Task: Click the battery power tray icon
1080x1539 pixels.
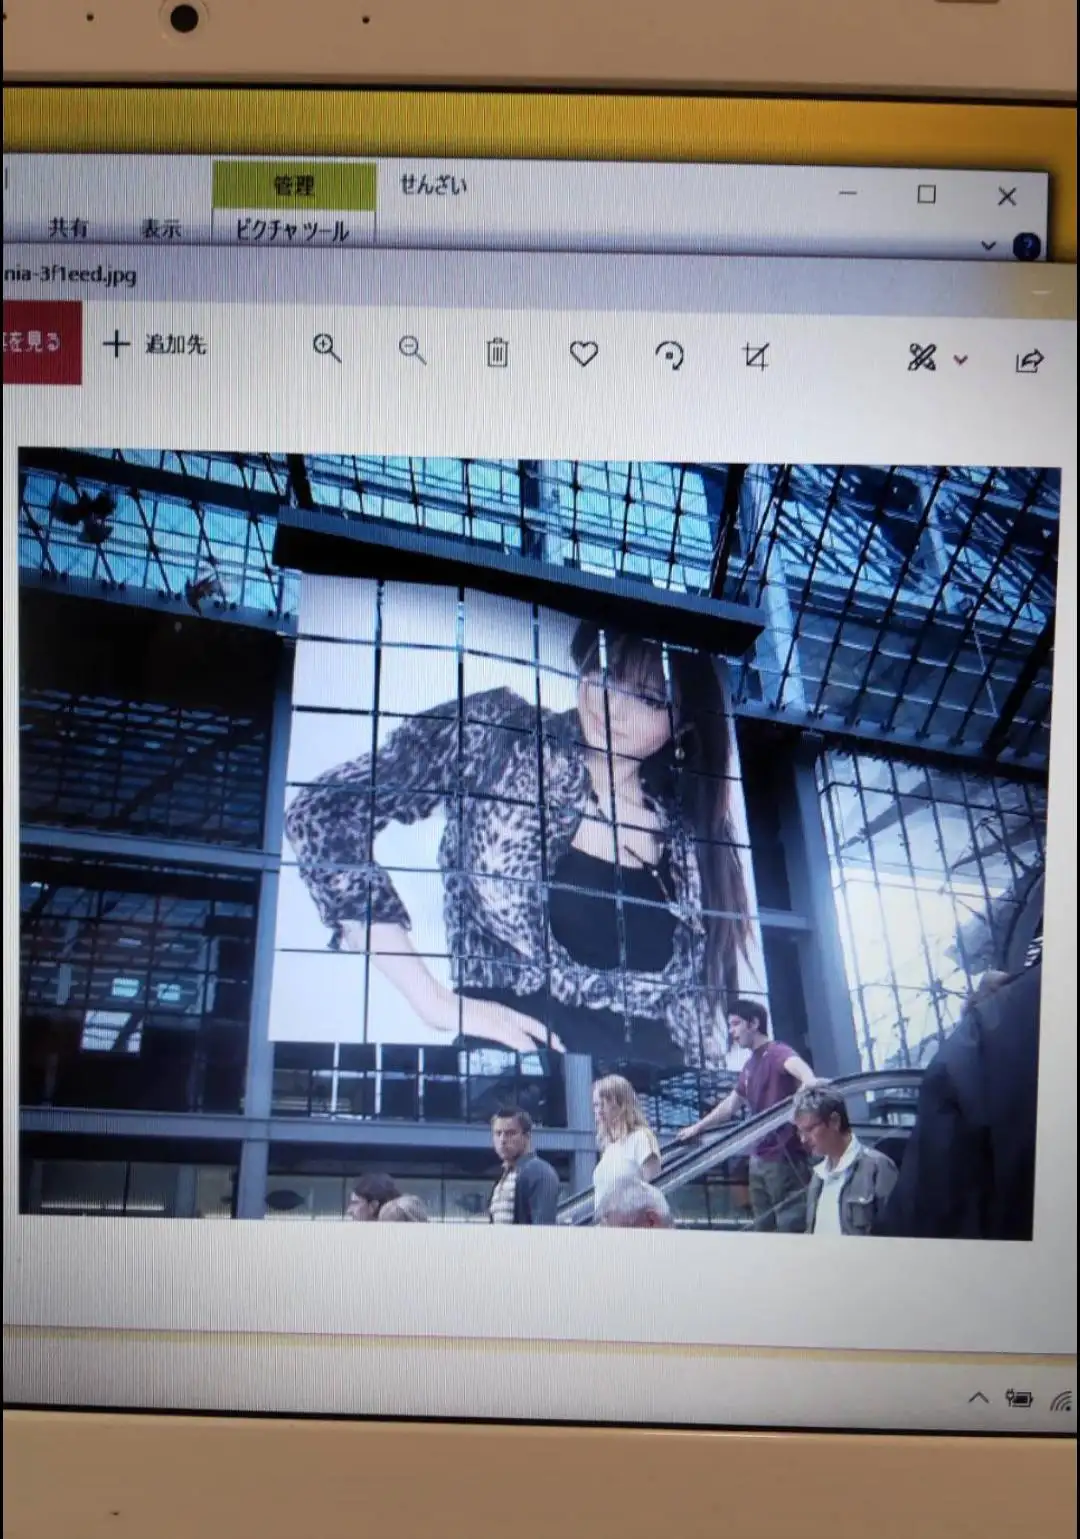Action: [1019, 1398]
